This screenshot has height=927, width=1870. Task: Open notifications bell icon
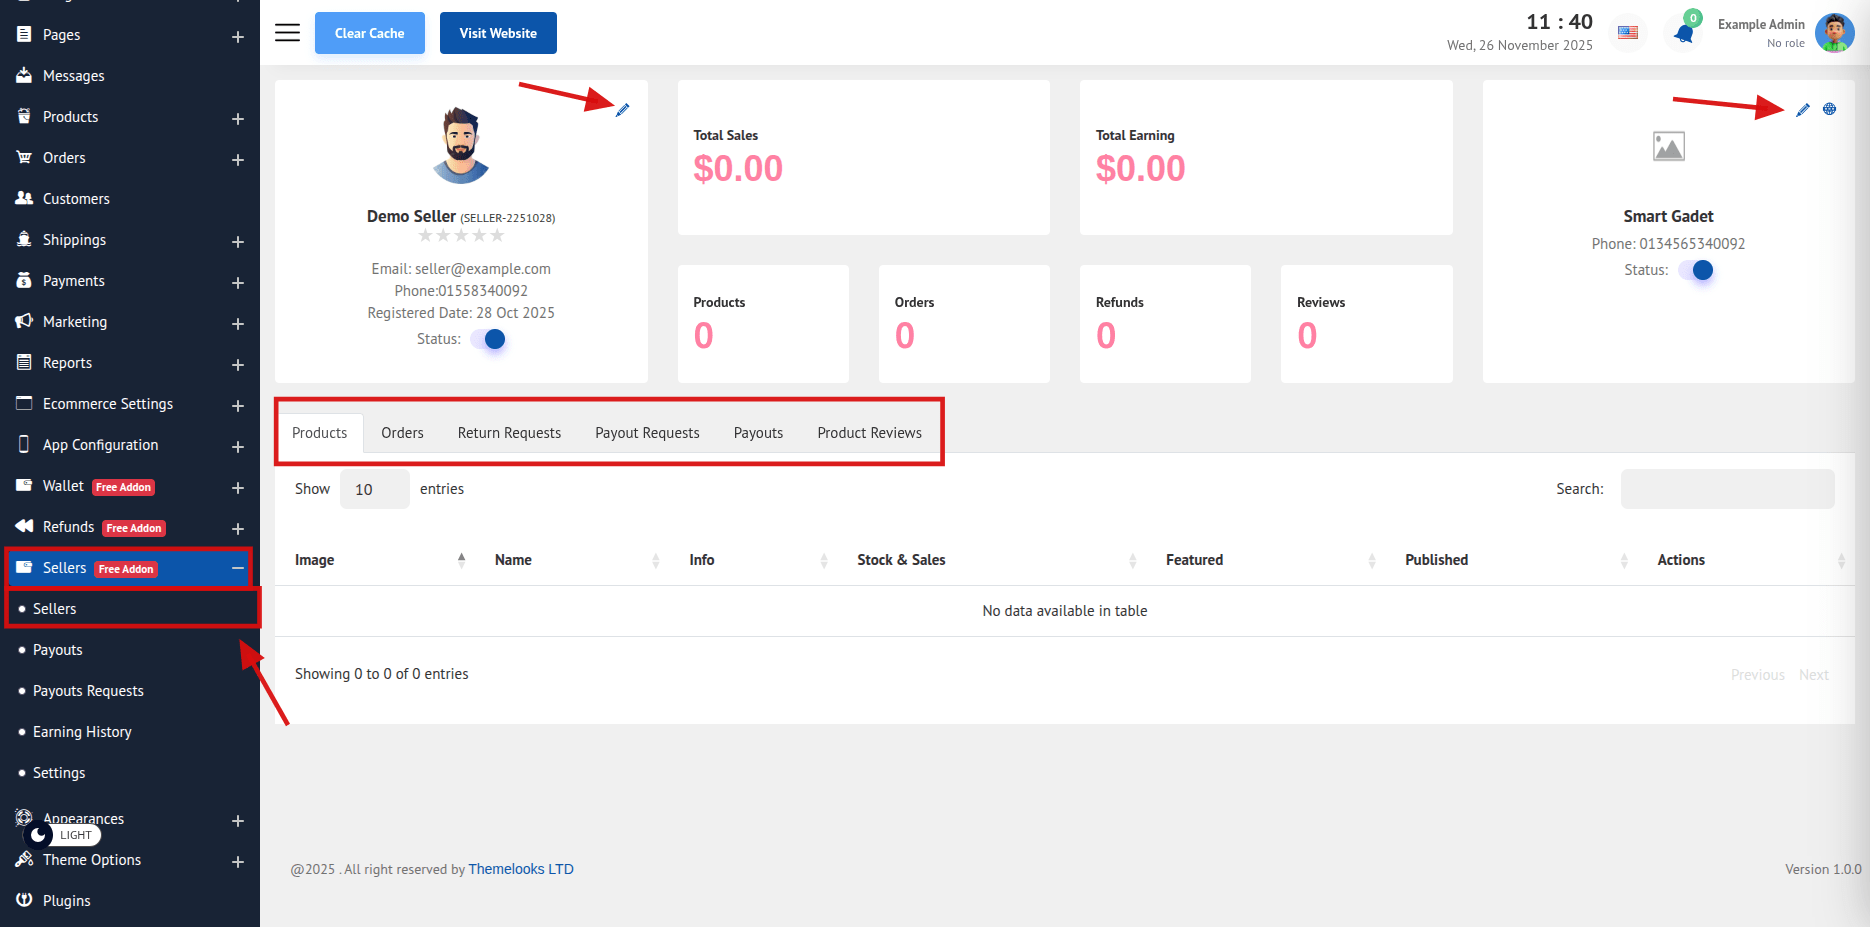[x=1684, y=34]
